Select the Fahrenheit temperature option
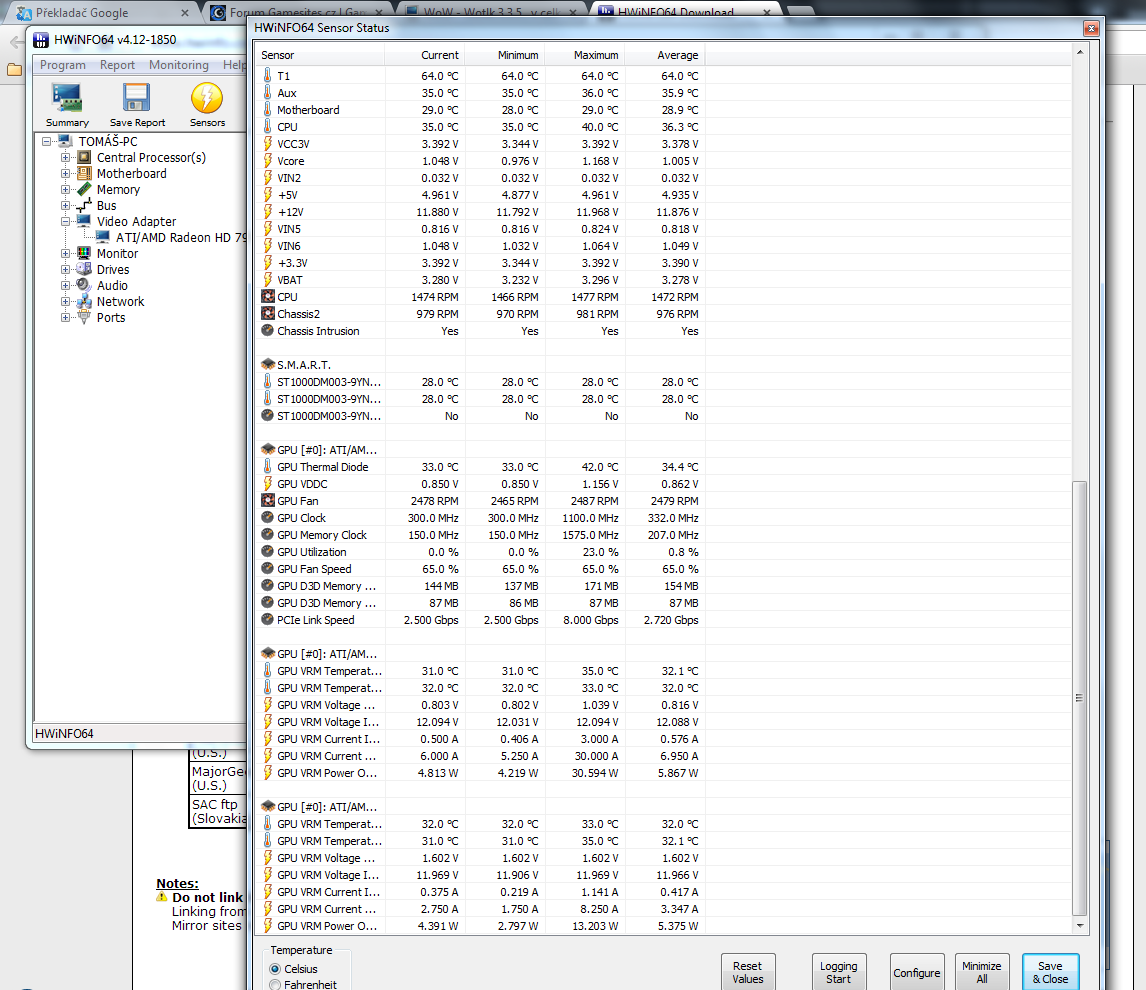Screen dimensions: 1146x990 [x=276, y=985]
